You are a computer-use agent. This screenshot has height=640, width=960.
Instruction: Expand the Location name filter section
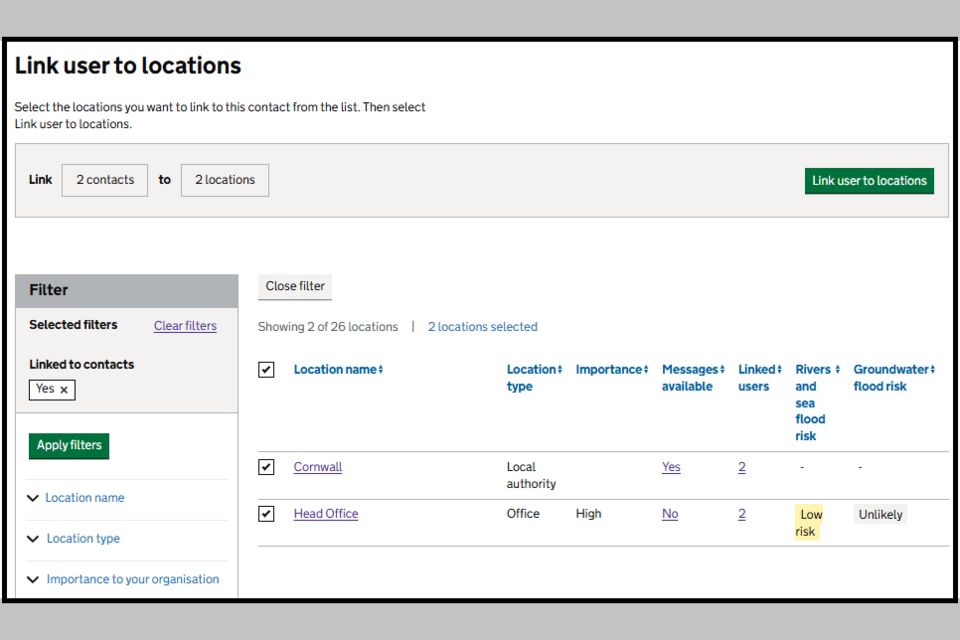tap(84, 498)
